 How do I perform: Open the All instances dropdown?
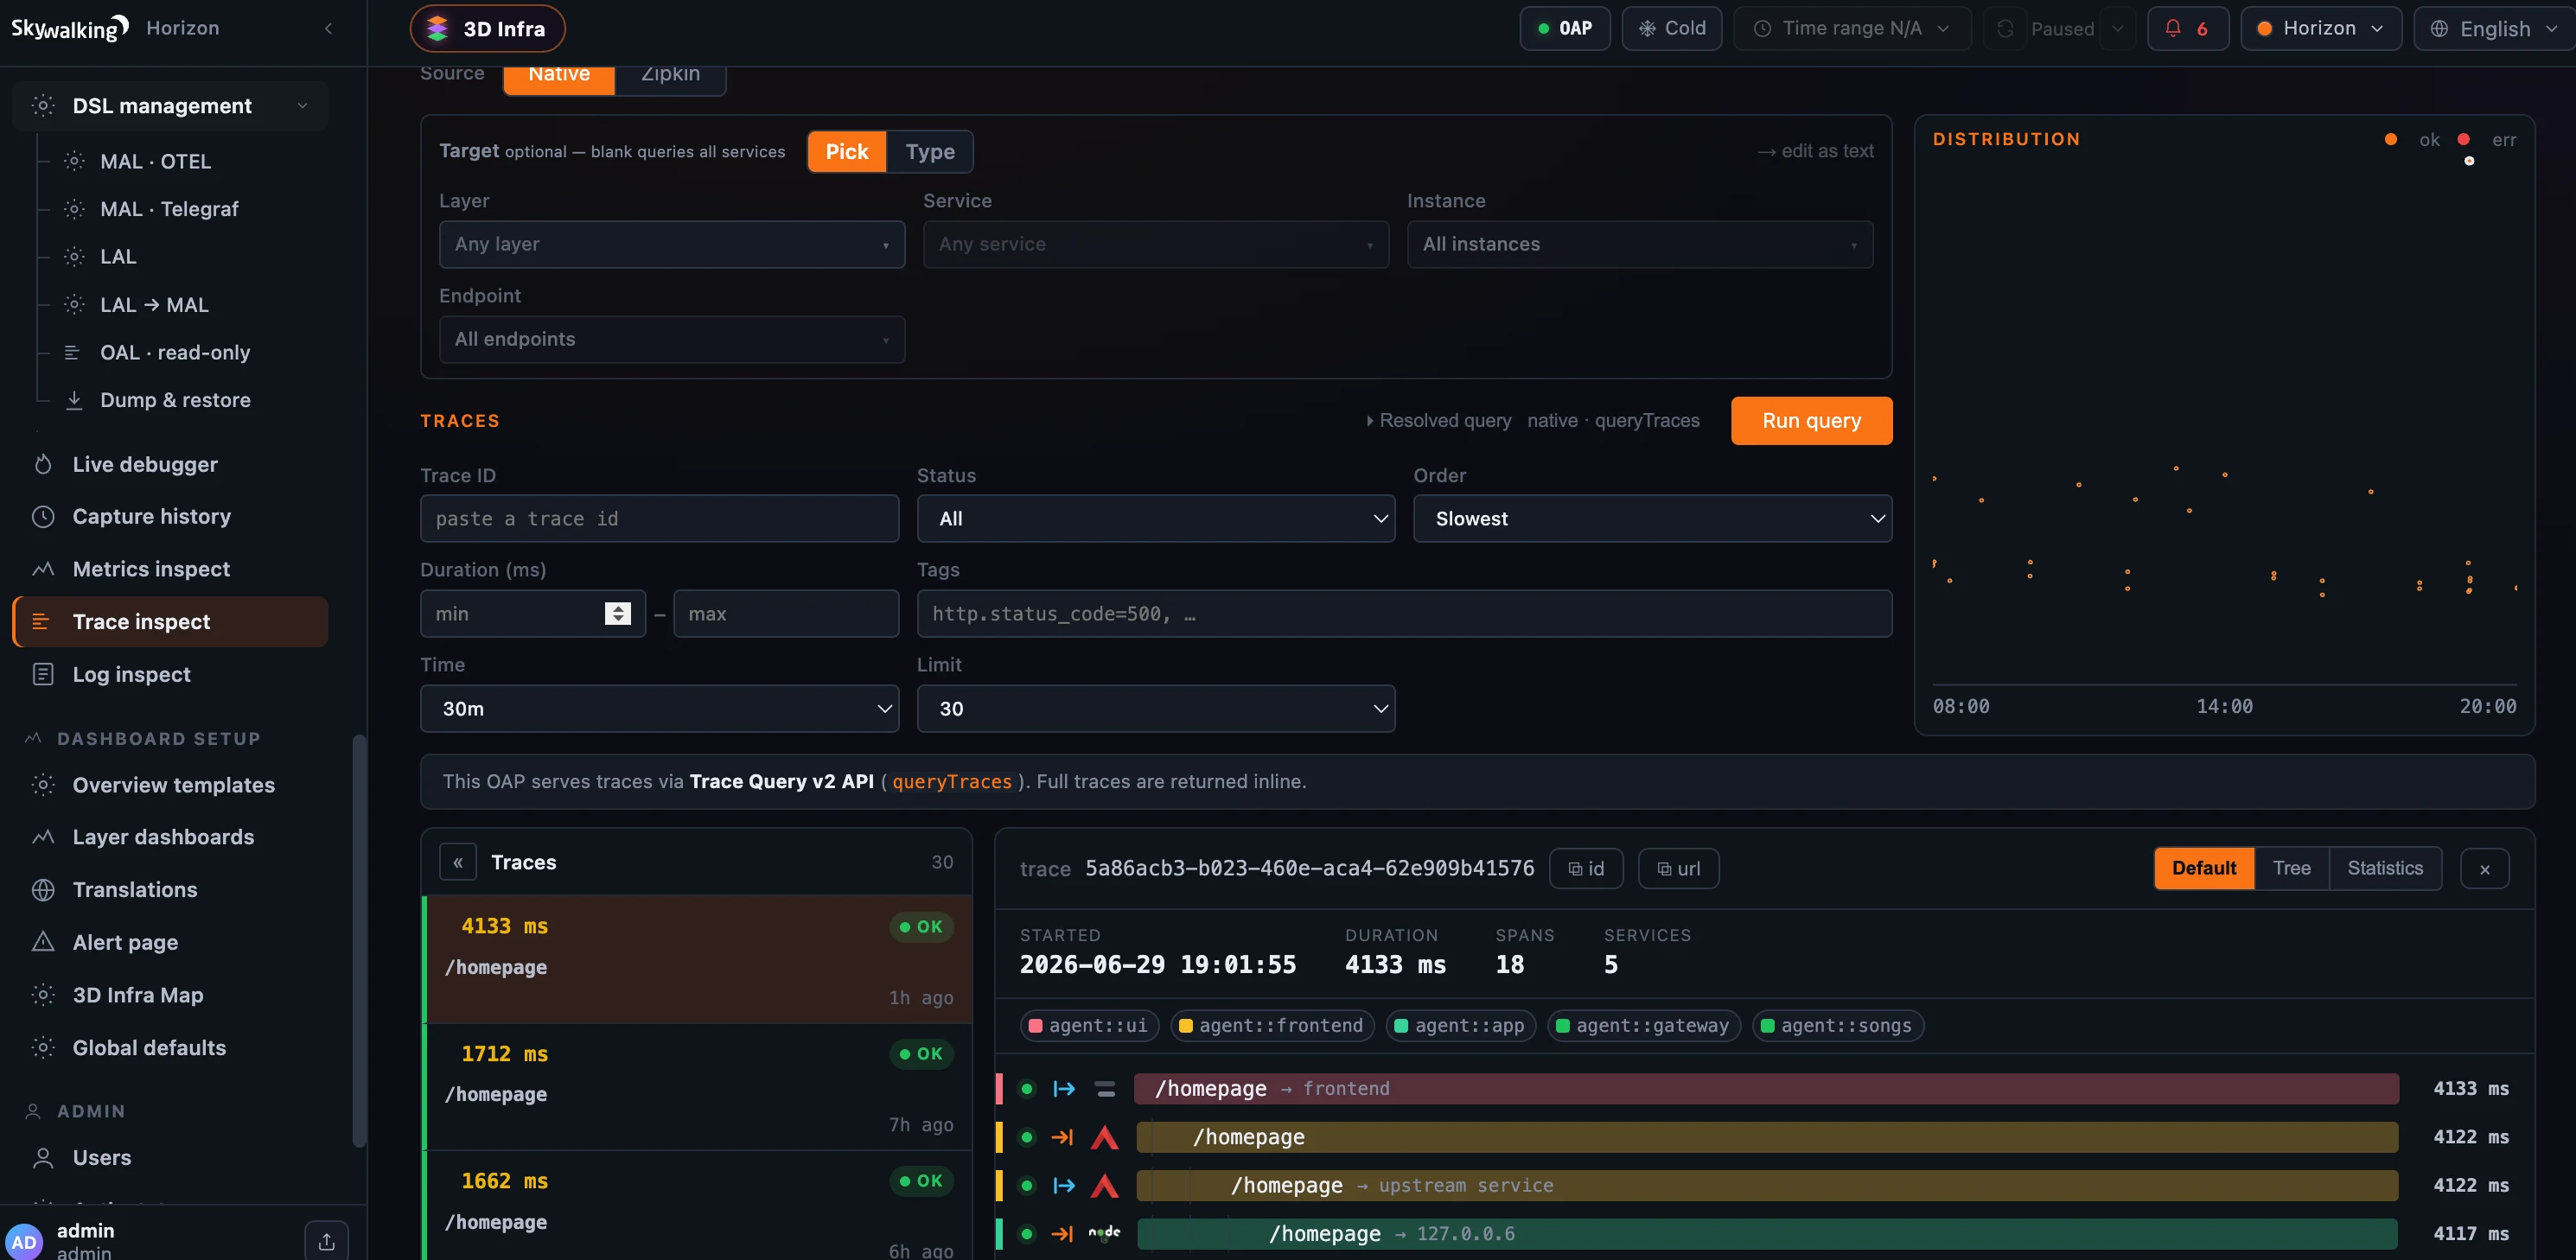[x=1640, y=244]
